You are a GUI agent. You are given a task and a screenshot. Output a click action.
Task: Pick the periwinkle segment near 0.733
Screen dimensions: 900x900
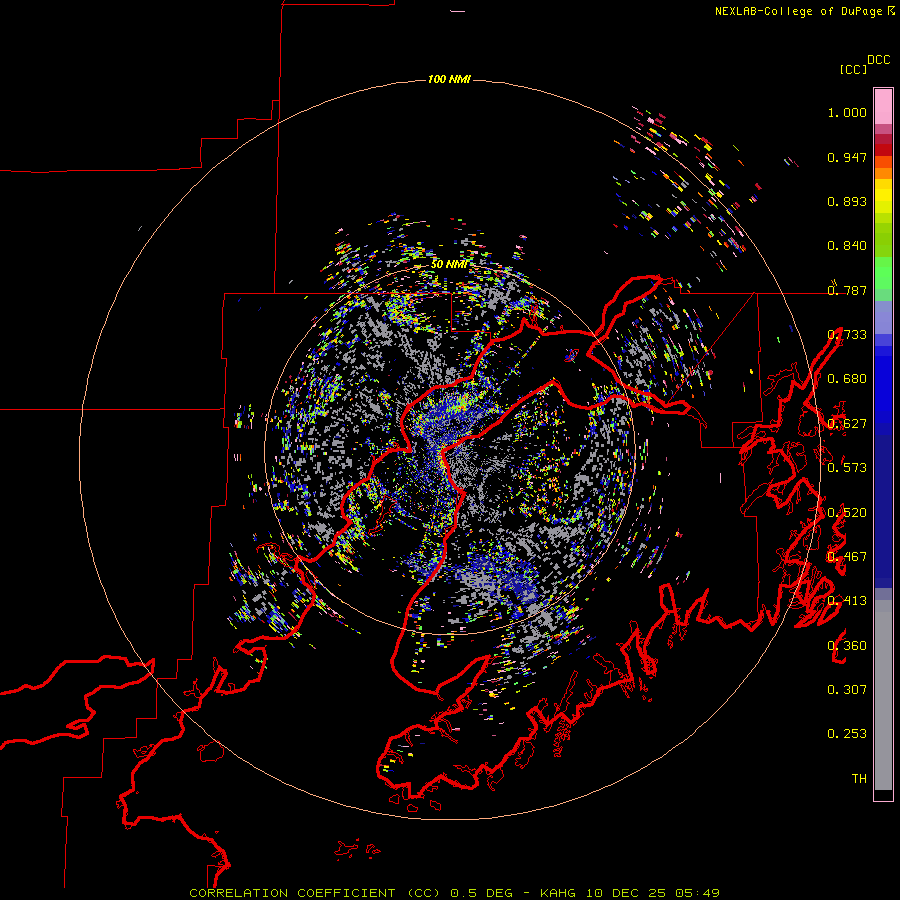tap(883, 317)
